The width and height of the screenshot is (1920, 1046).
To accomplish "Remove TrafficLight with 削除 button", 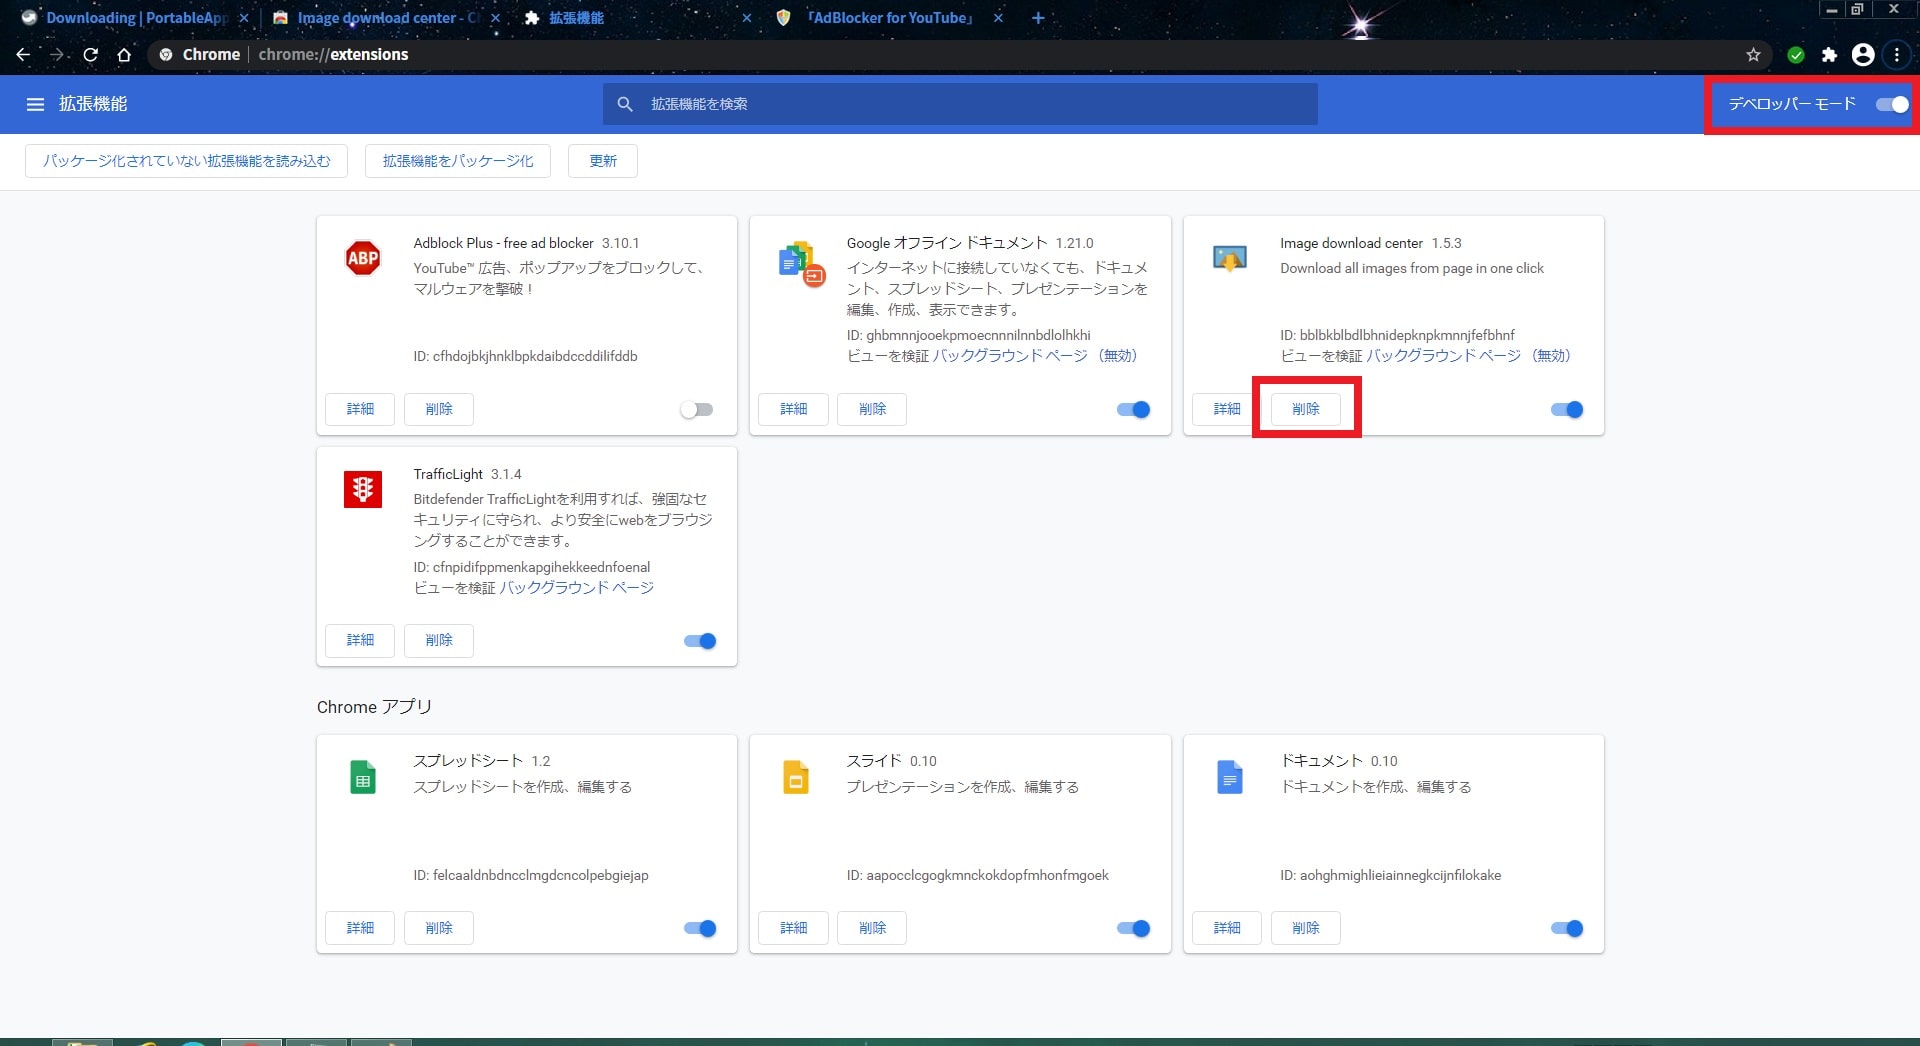I will coord(439,640).
